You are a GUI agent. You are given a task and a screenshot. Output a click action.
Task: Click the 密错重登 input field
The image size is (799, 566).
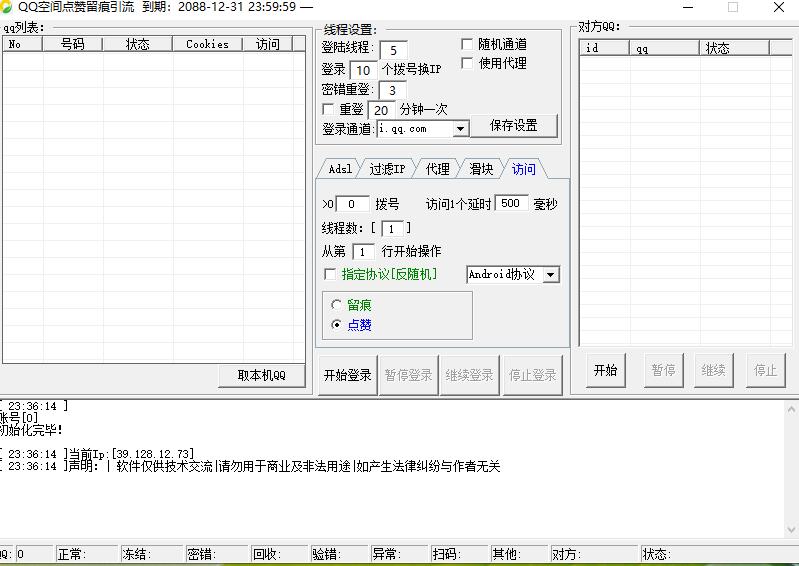click(392, 90)
